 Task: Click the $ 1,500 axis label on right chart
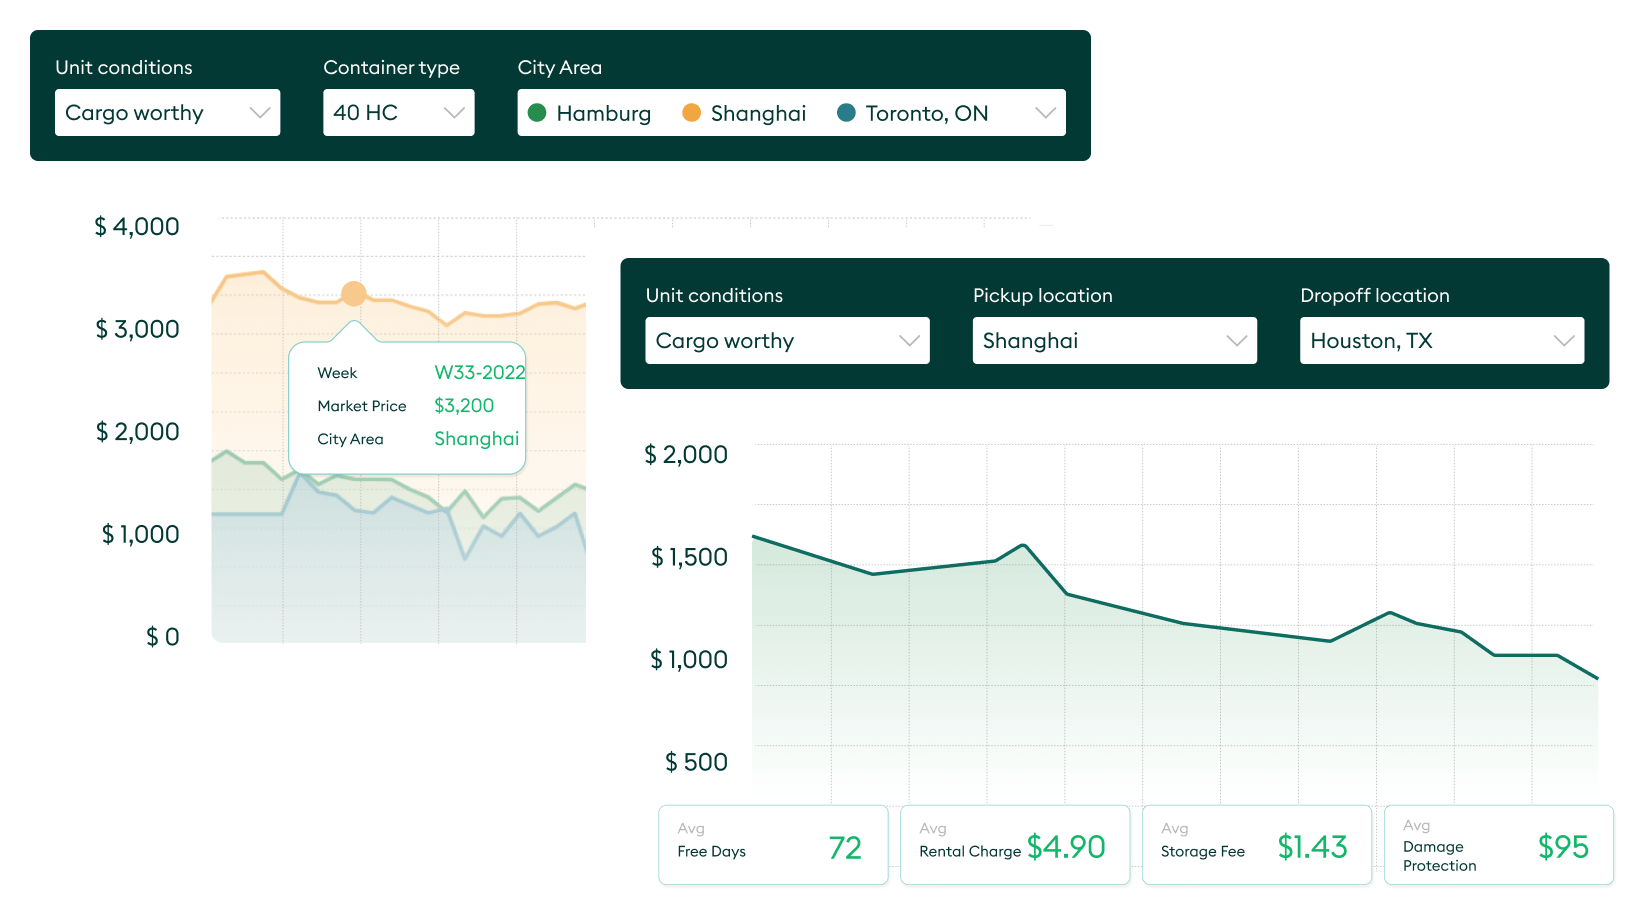(x=690, y=557)
